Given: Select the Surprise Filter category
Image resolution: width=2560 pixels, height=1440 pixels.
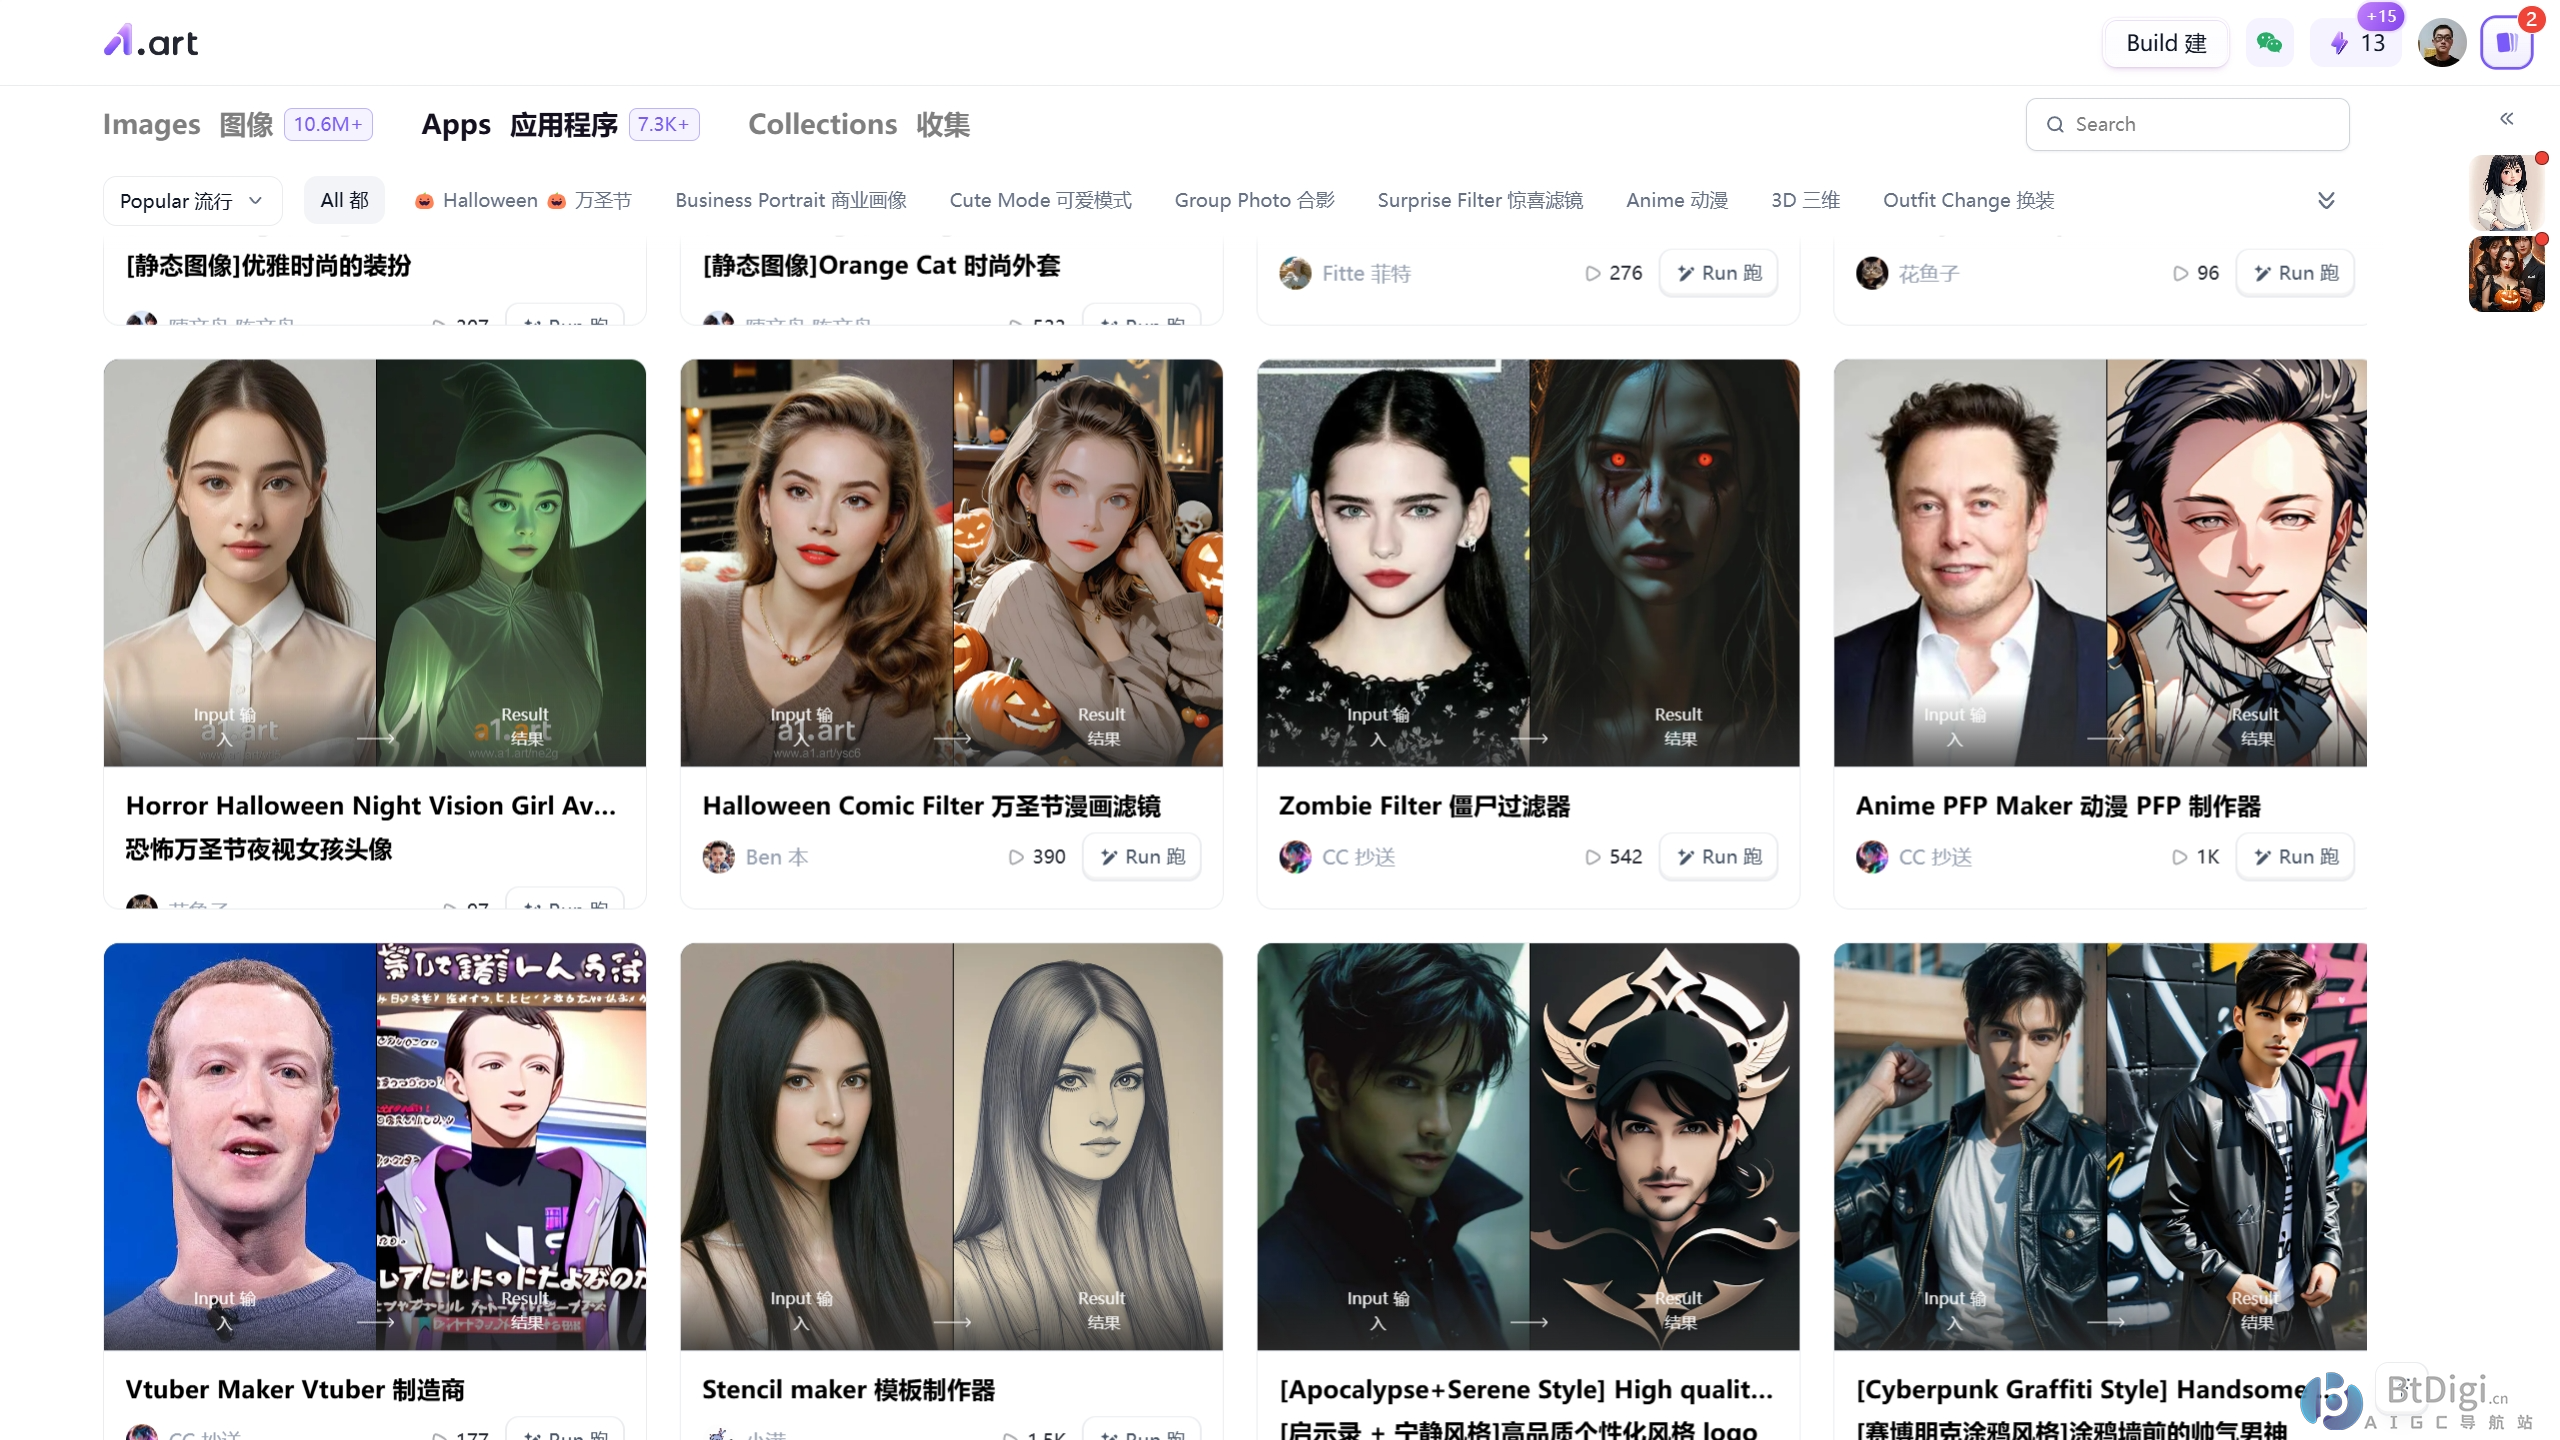Looking at the screenshot, I should 1481,201.
